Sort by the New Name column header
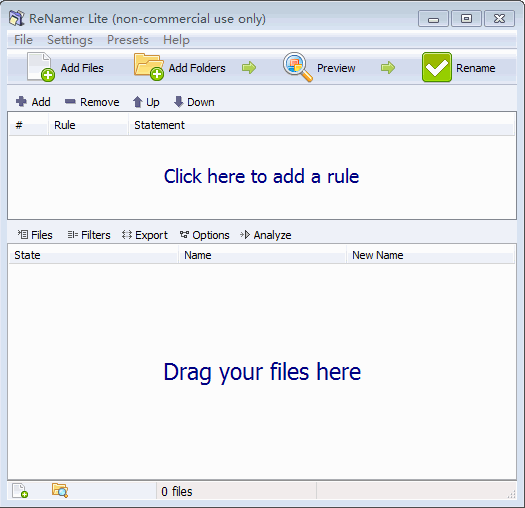This screenshot has width=525, height=508. tap(431, 255)
